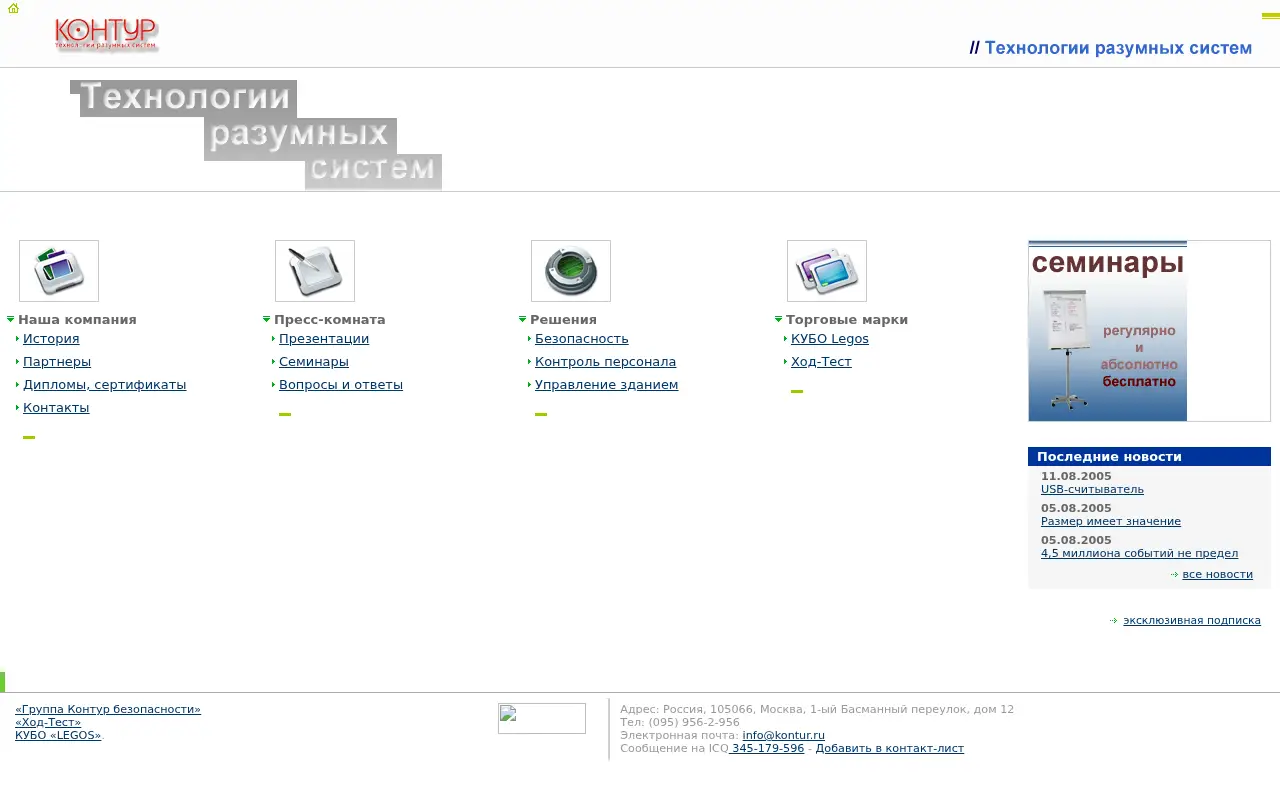Open the КУБО Legos brand page
Screen dimensions: 1280x800
(830, 339)
